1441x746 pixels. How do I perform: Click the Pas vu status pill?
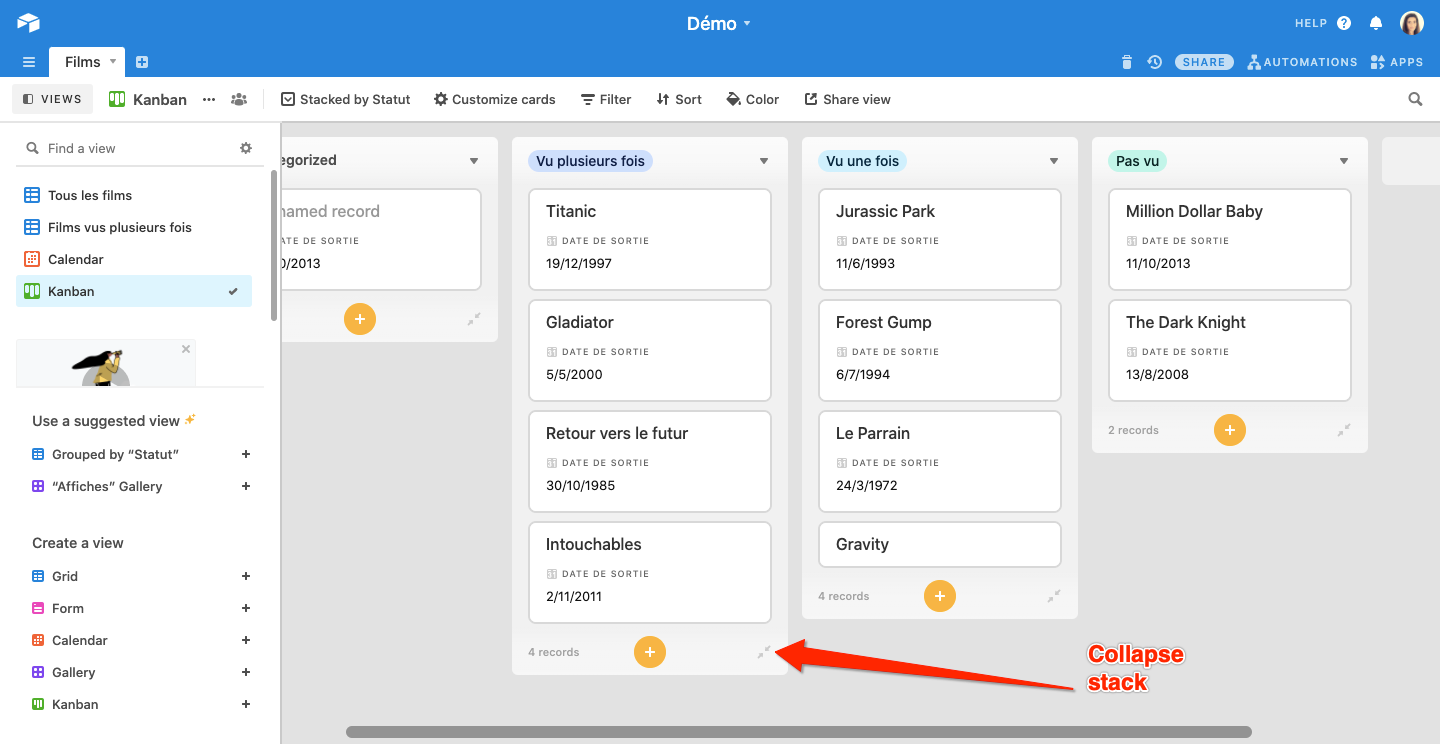point(1137,161)
